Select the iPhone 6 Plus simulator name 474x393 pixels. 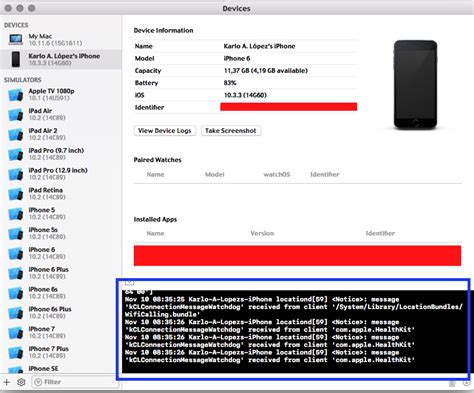pyautogui.click(x=49, y=269)
